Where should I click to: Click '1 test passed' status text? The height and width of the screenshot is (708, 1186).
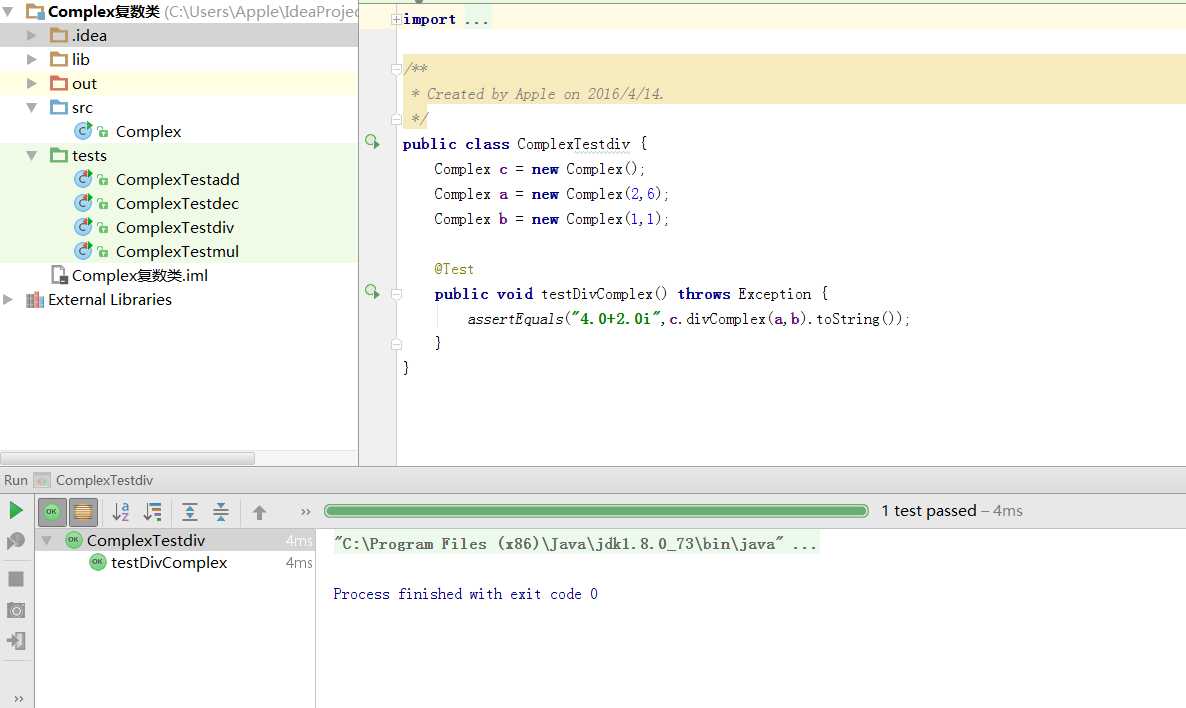[929, 511]
